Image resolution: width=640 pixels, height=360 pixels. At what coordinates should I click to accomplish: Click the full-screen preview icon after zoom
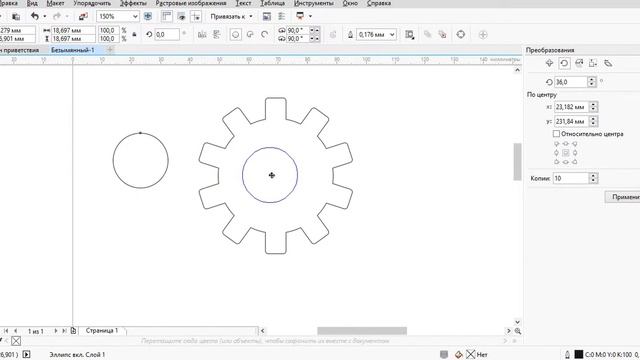148,16
